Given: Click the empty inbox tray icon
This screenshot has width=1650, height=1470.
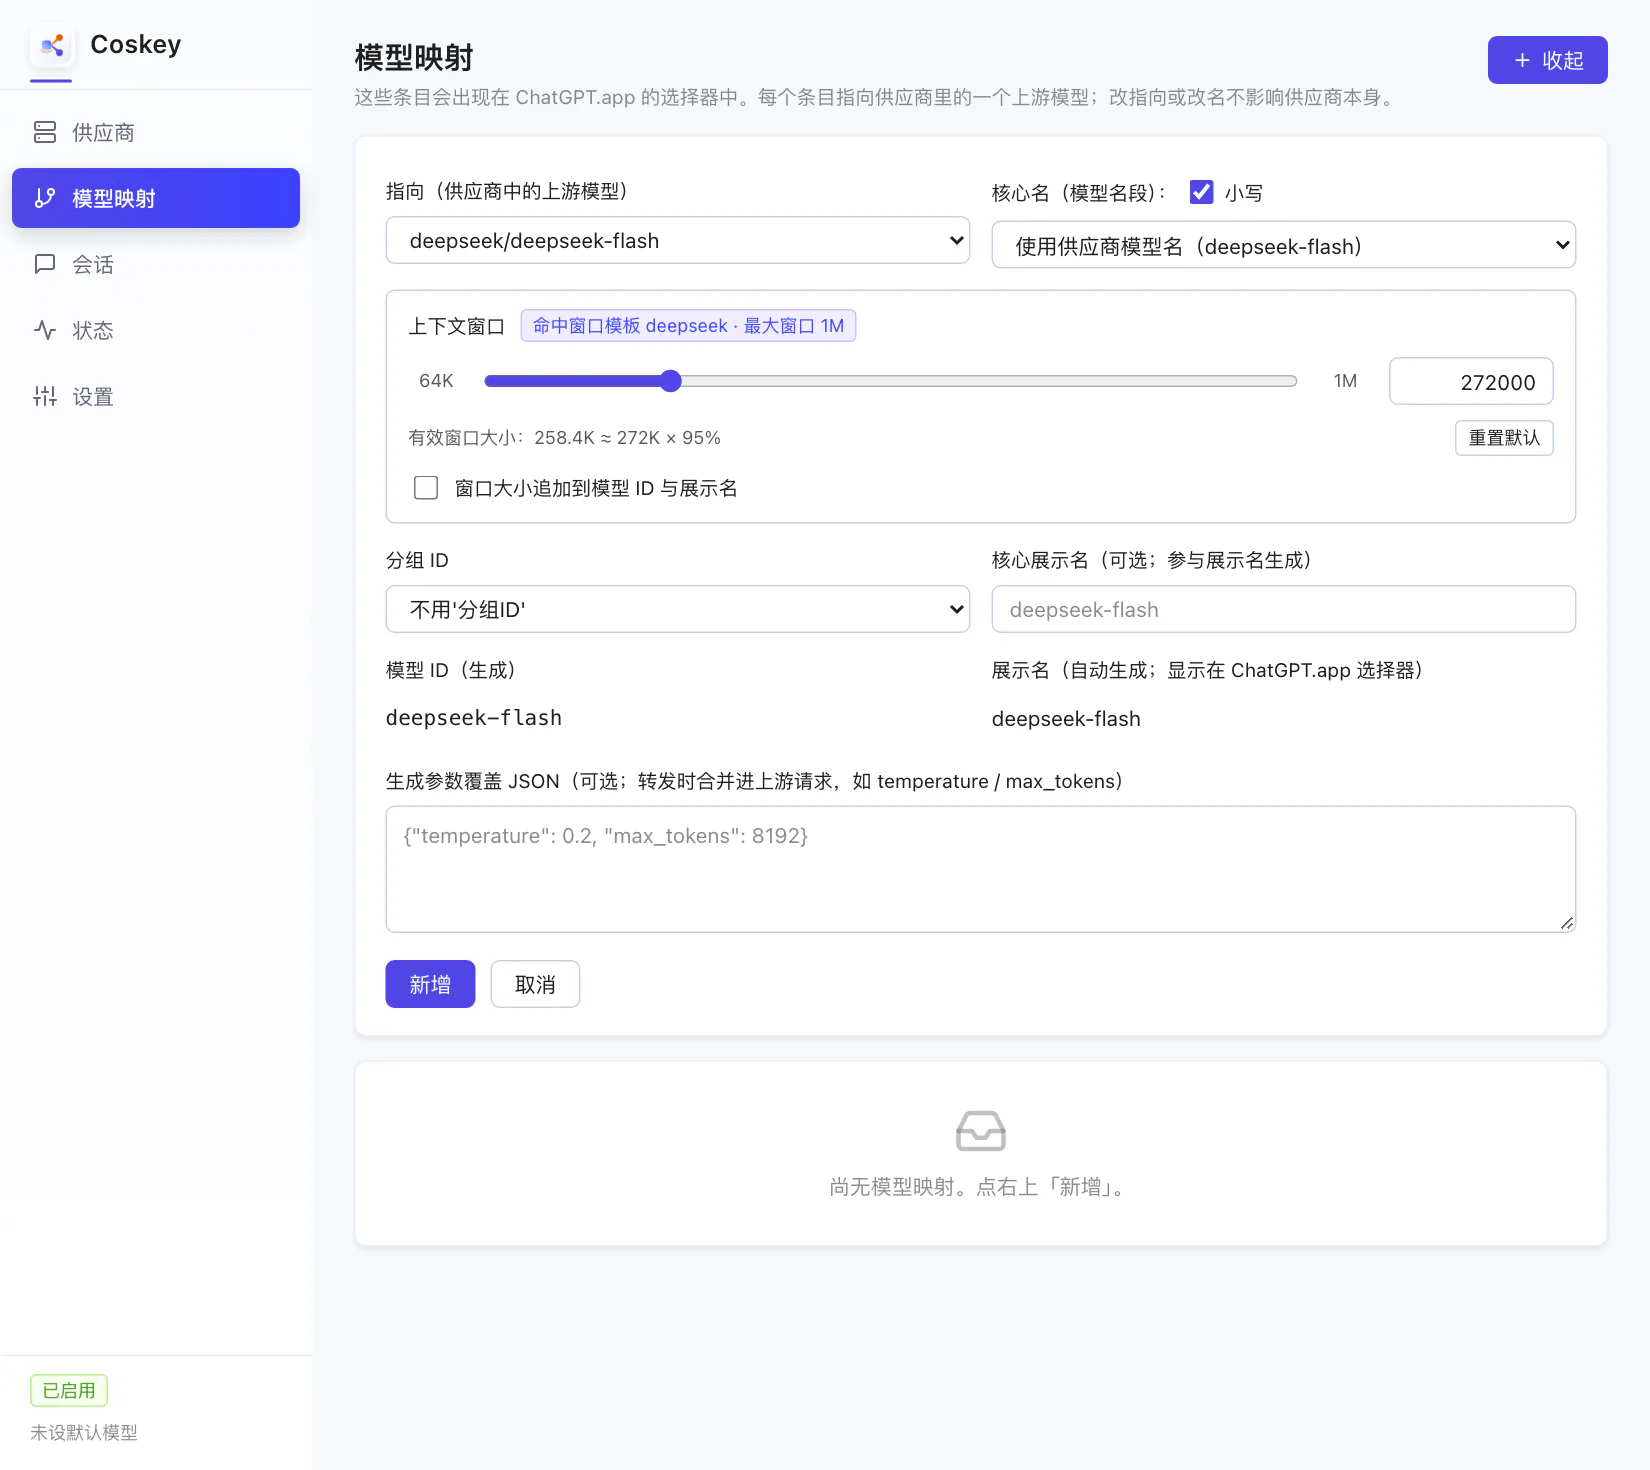Looking at the screenshot, I should (981, 1131).
